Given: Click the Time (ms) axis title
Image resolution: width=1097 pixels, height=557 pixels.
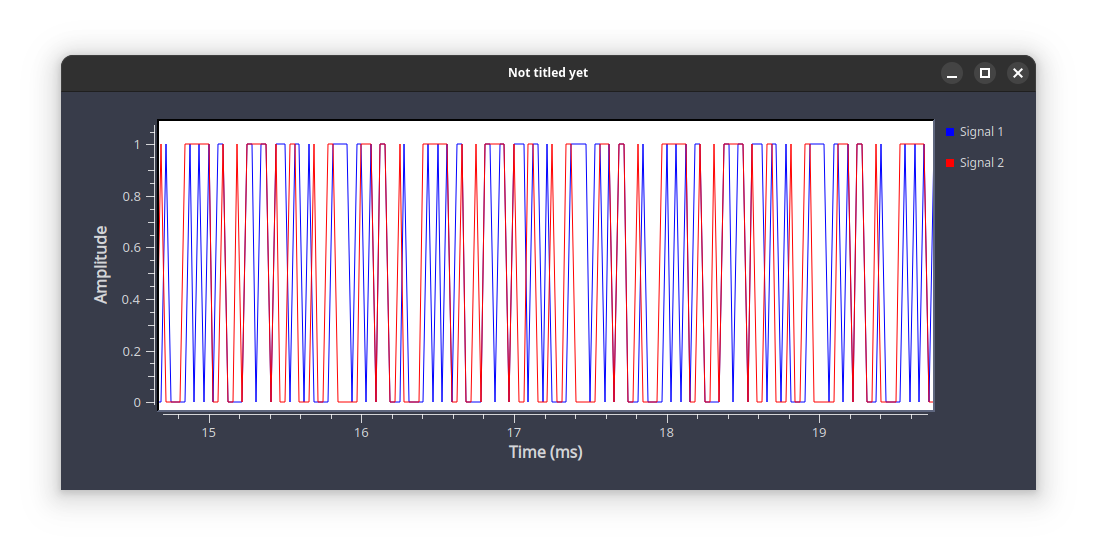Looking at the screenshot, I should point(546,452).
